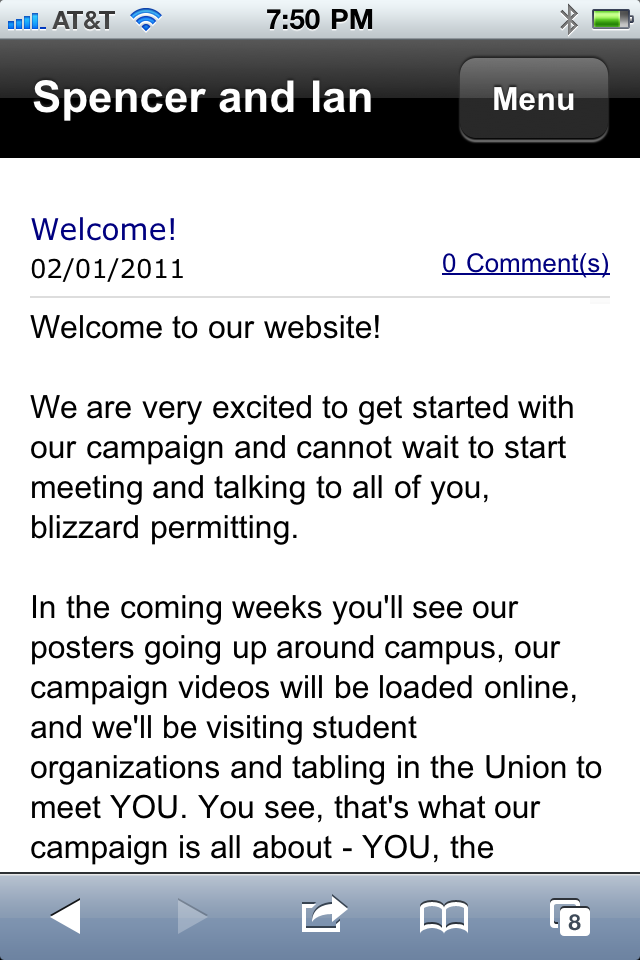The height and width of the screenshot is (960, 640).
Task: Click the post date 02/01/2011
Action: (108, 268)
